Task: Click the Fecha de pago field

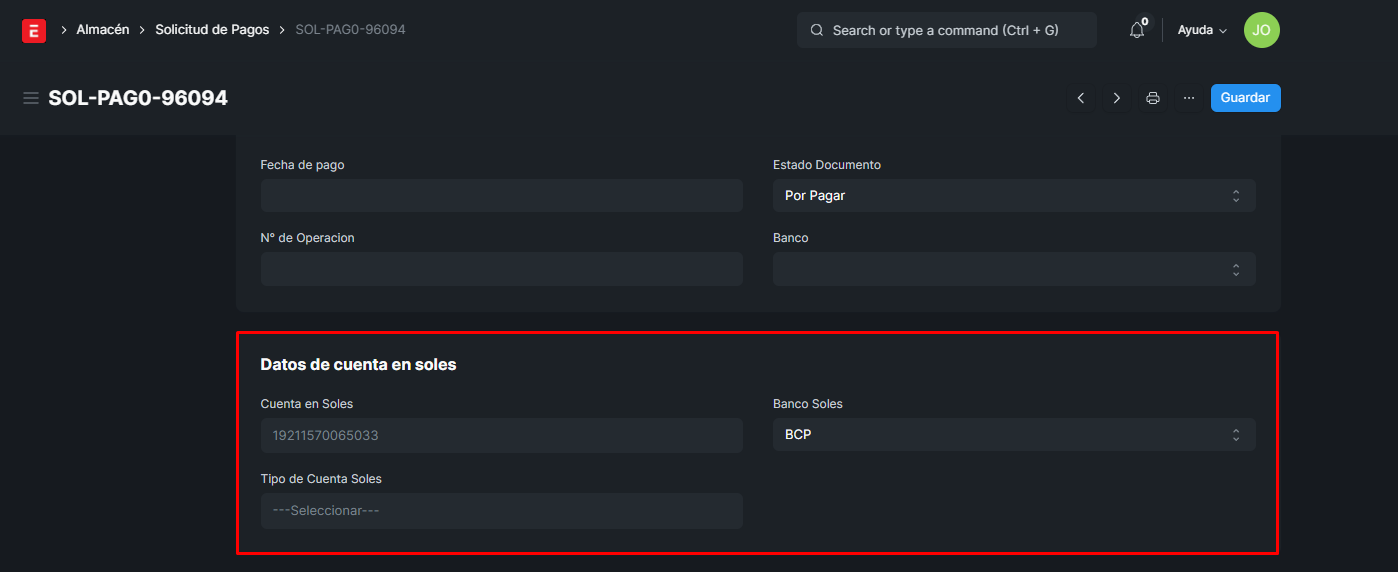Action: point(501,196)
